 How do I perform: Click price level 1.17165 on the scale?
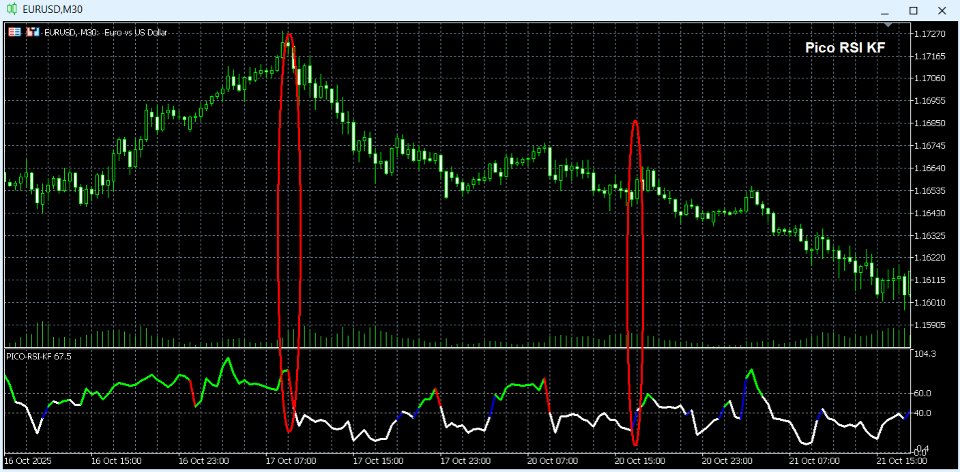tap(929, 56)
